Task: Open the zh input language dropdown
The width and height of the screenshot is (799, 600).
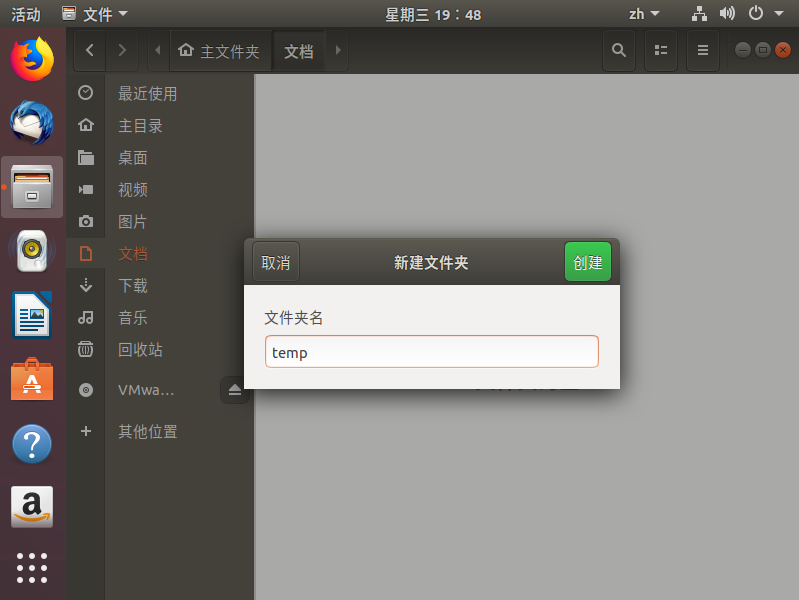Action: click(x=644, y=14)
